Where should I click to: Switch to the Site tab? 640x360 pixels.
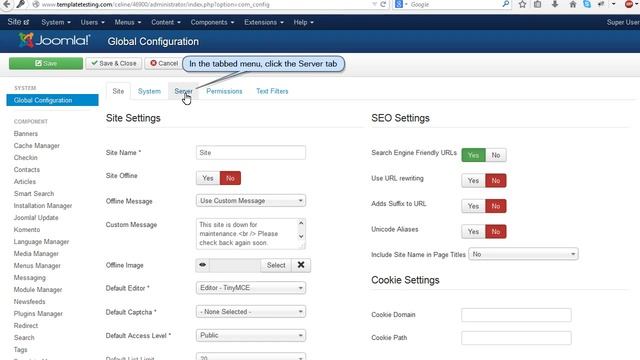pos(118,91)
